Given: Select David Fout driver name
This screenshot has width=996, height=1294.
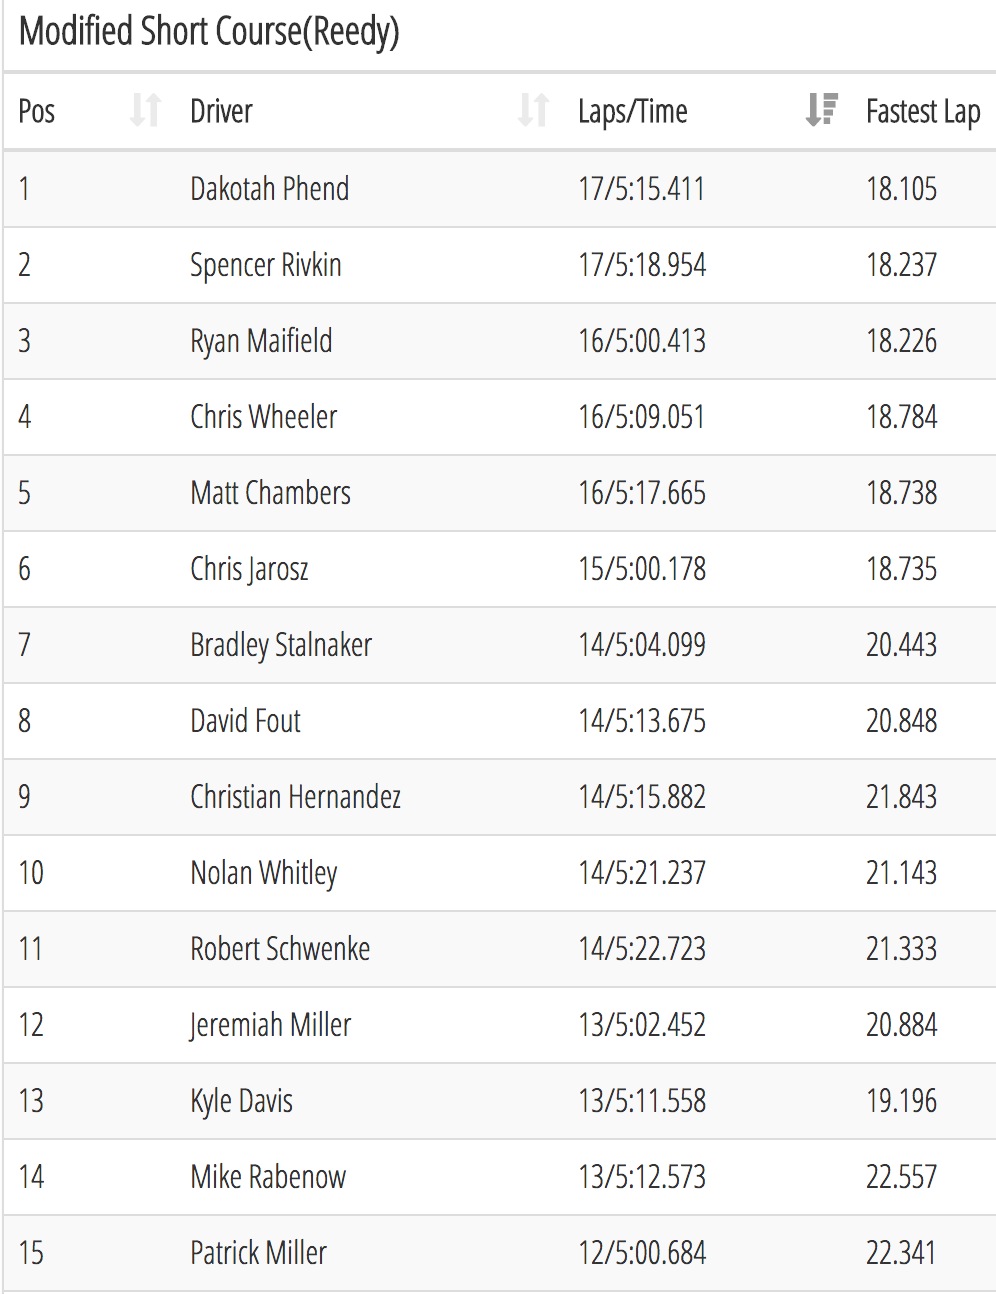Looking at the screenshot, I should click(x=245, y=721).
